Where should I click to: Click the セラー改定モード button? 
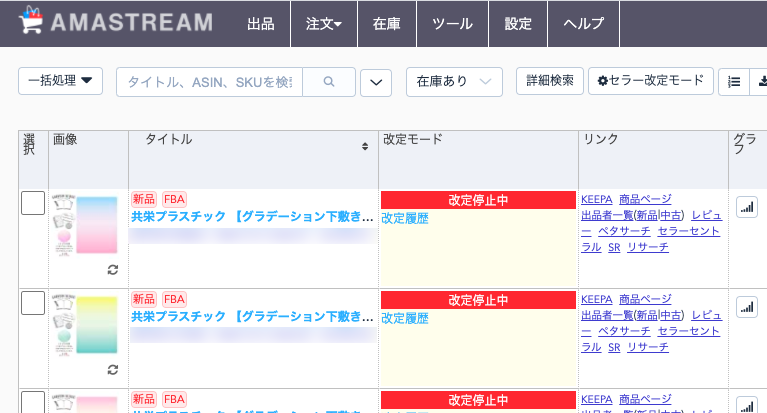651,81
